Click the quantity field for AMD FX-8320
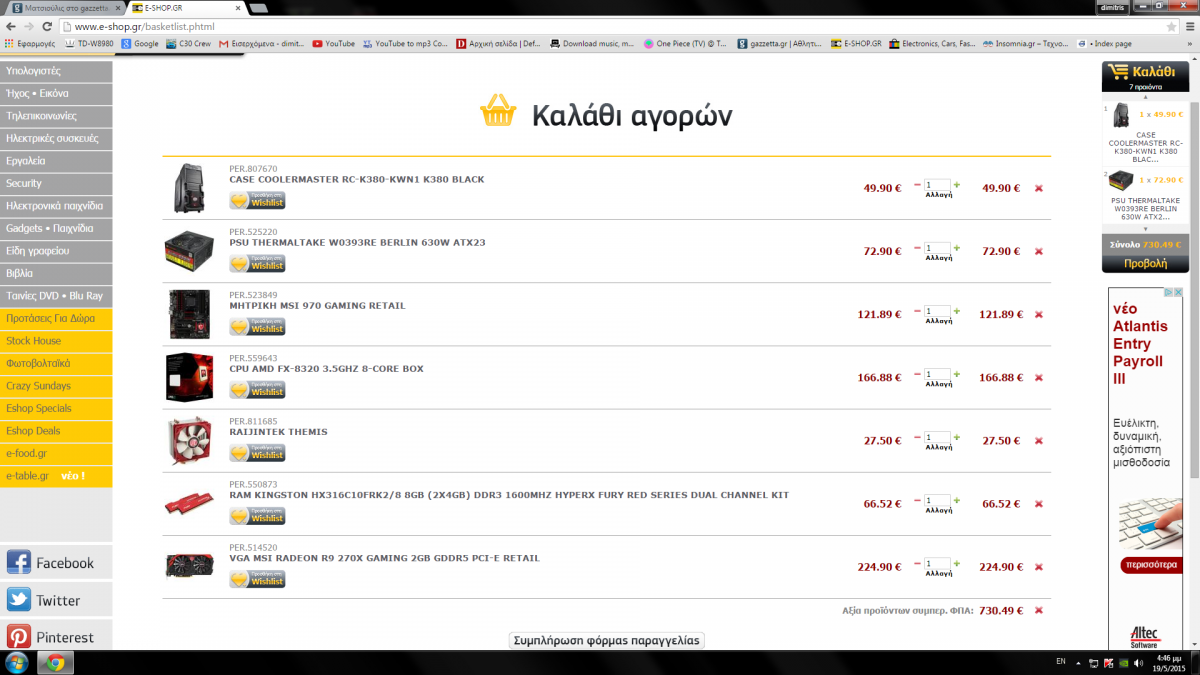The height and width of the screenshot is (675, 1200). coord(937,375)
